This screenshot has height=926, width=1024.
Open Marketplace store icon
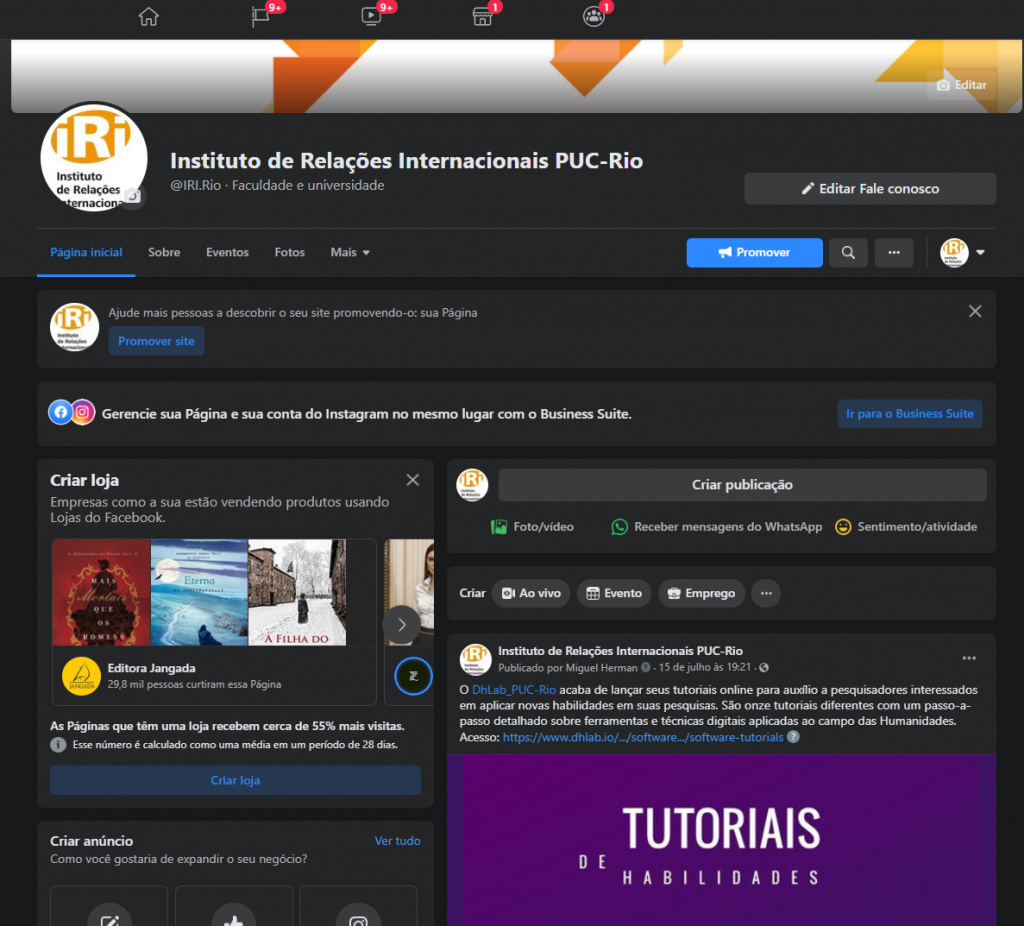(x=483, y=16)
